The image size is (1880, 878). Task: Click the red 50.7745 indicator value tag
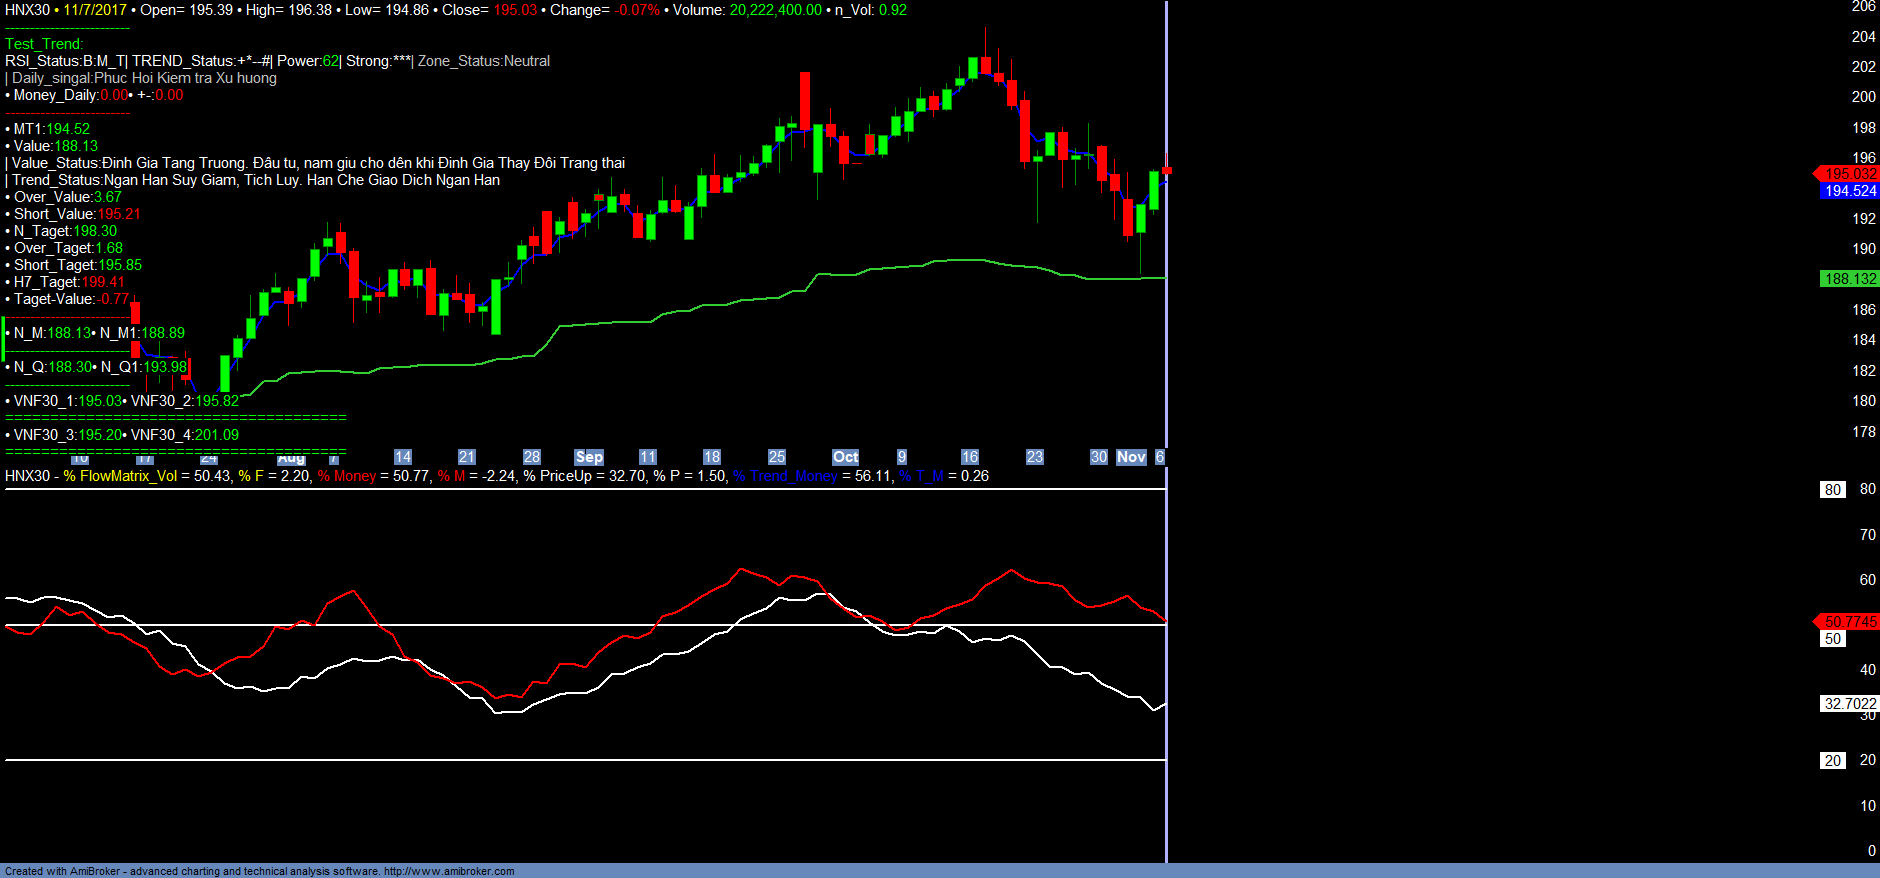1849,622
